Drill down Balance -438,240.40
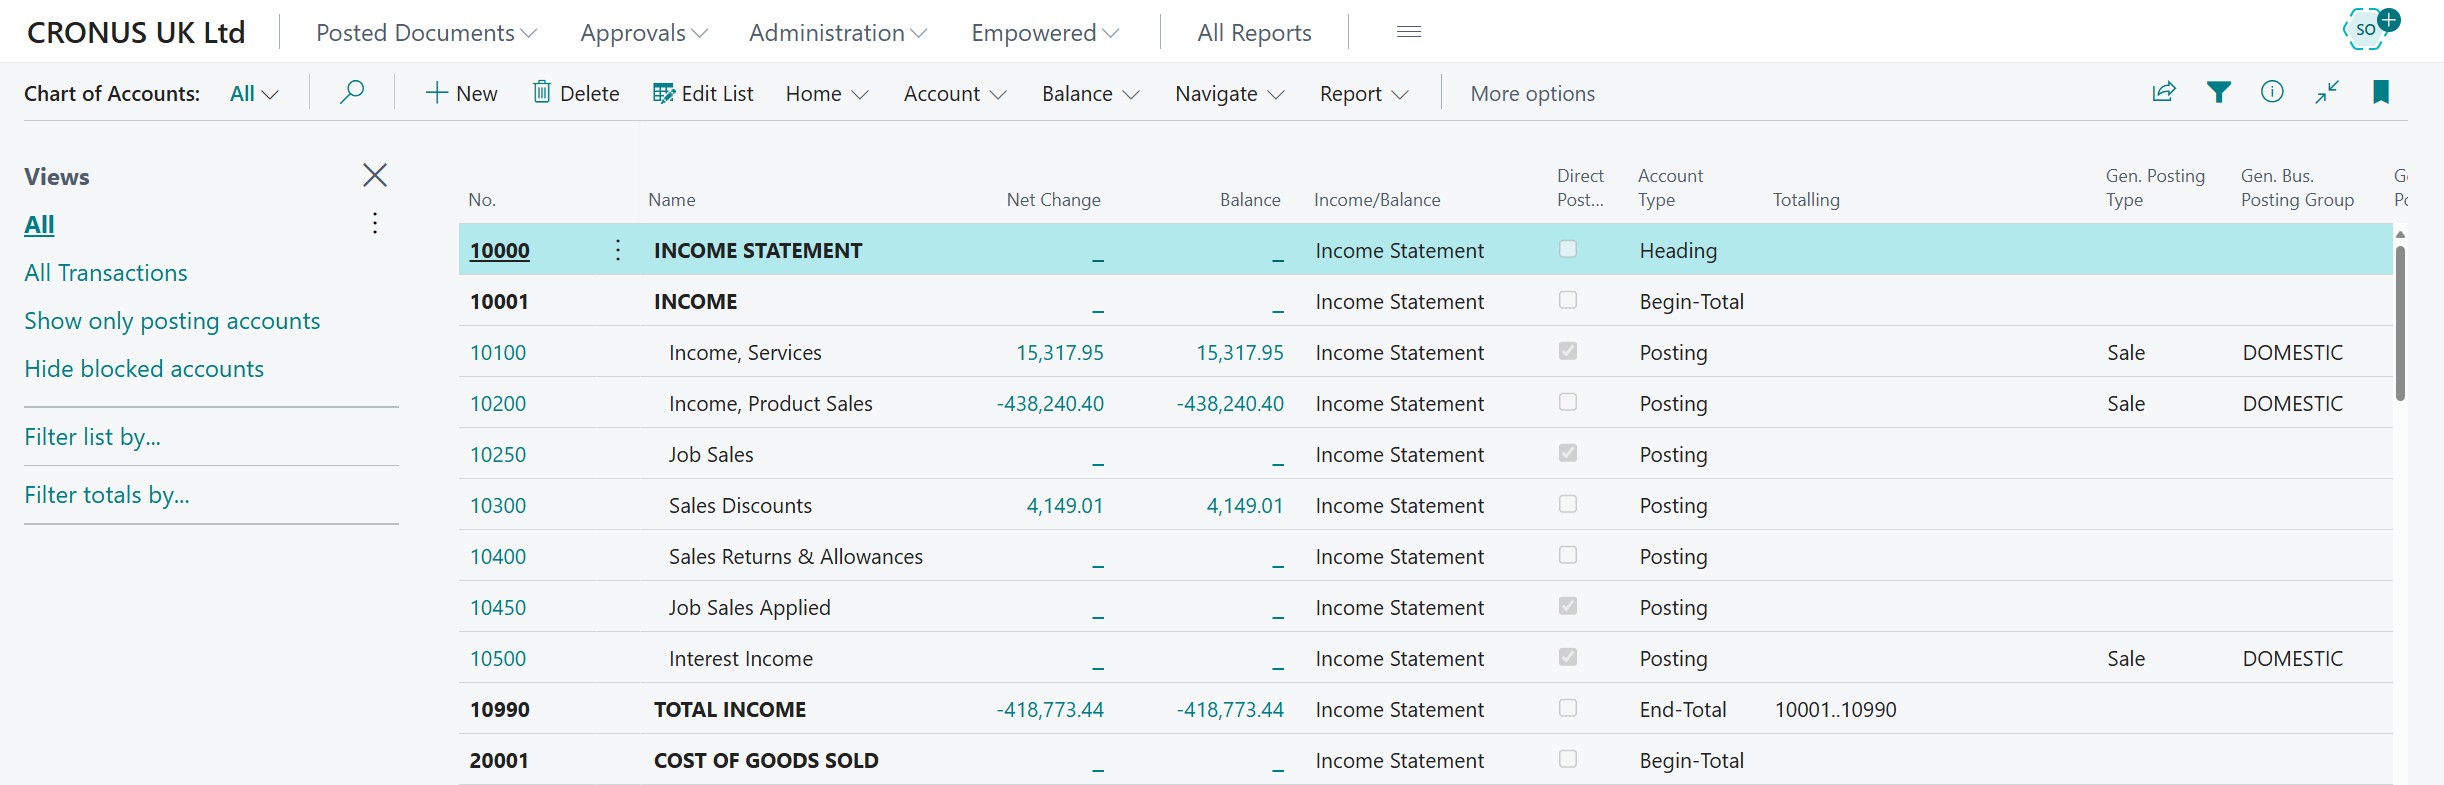 click(1230, 403)
